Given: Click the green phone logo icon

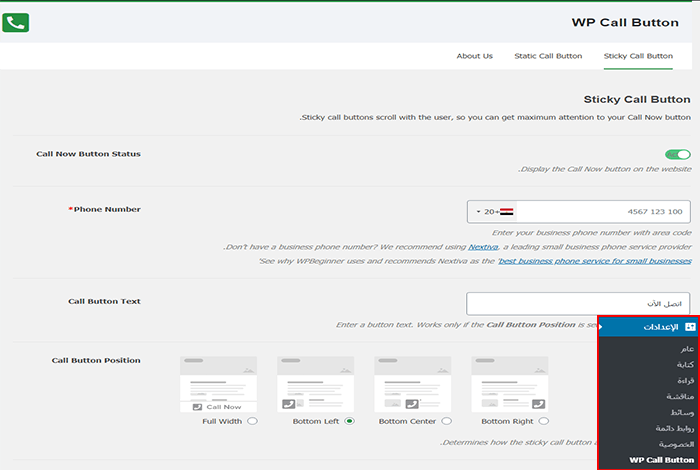Looking at the screenshot, I should point(16,22).
